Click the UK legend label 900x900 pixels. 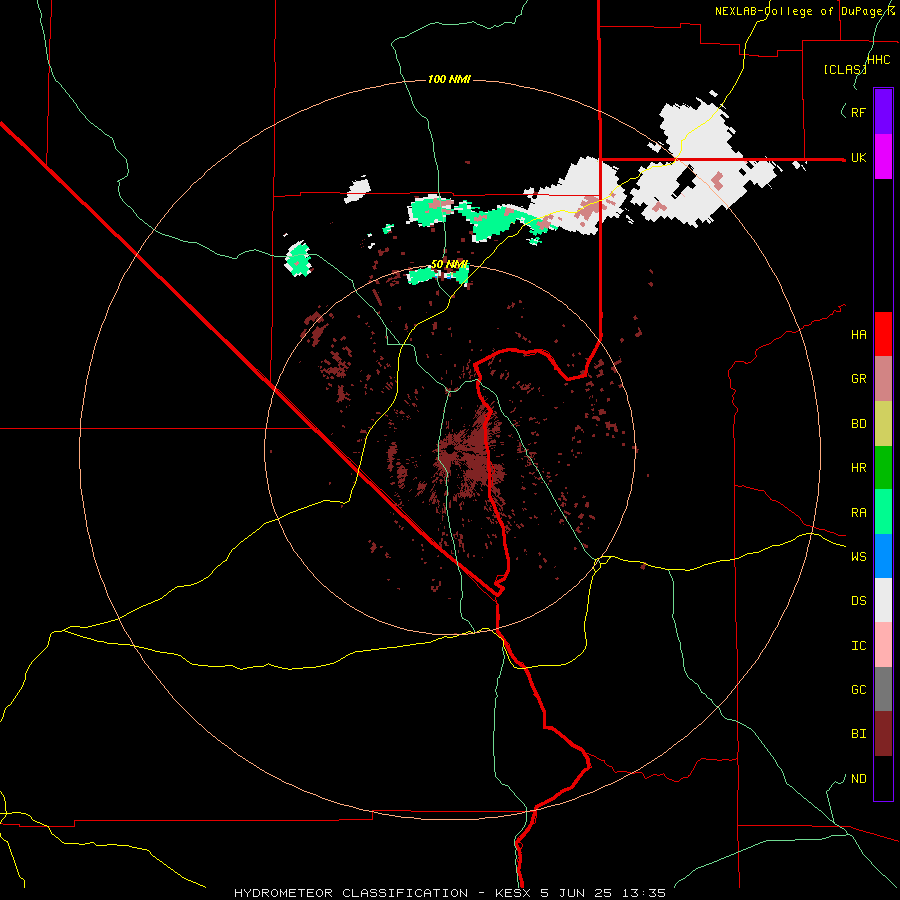[858, 158]
